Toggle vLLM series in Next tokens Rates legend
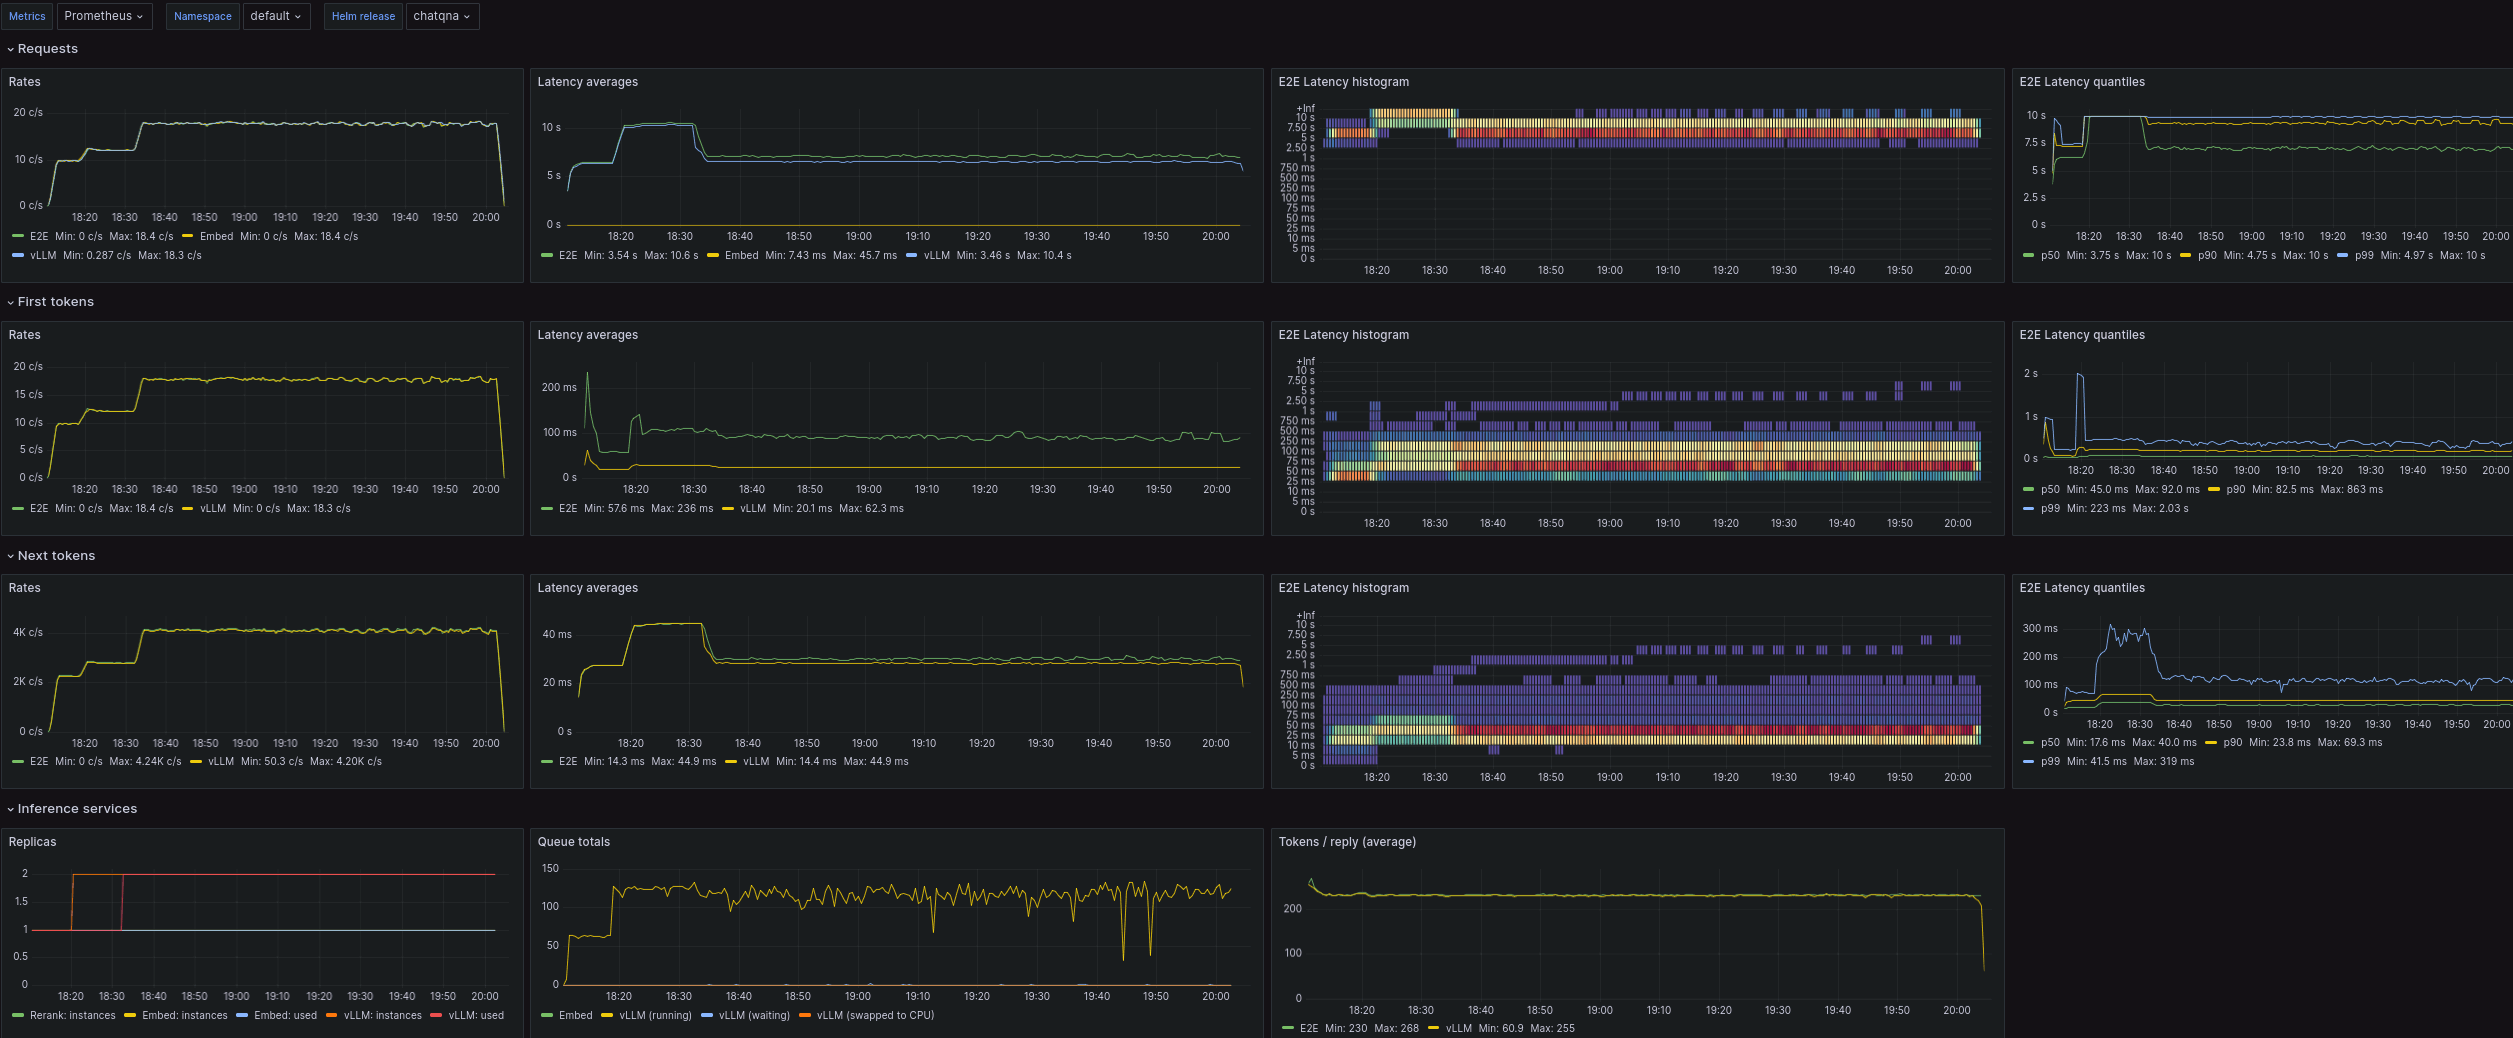The width and height of the screenshot is (2513, 1038). [x=221, y=762]
